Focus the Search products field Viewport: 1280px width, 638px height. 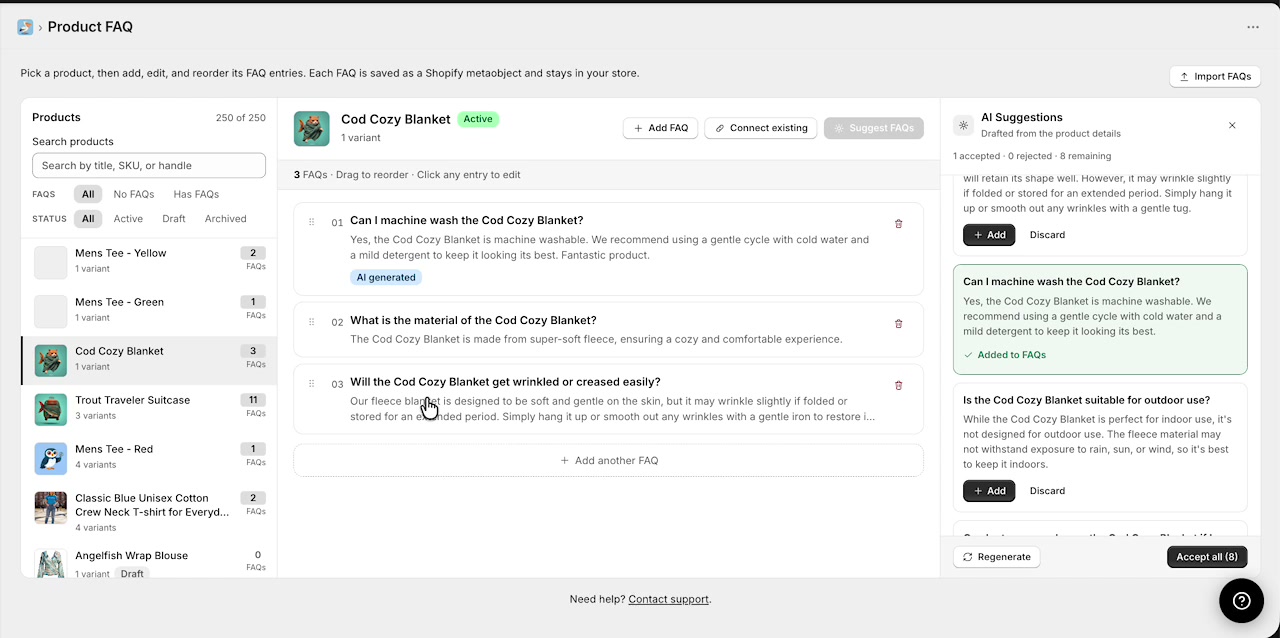(x=149, y=165)
